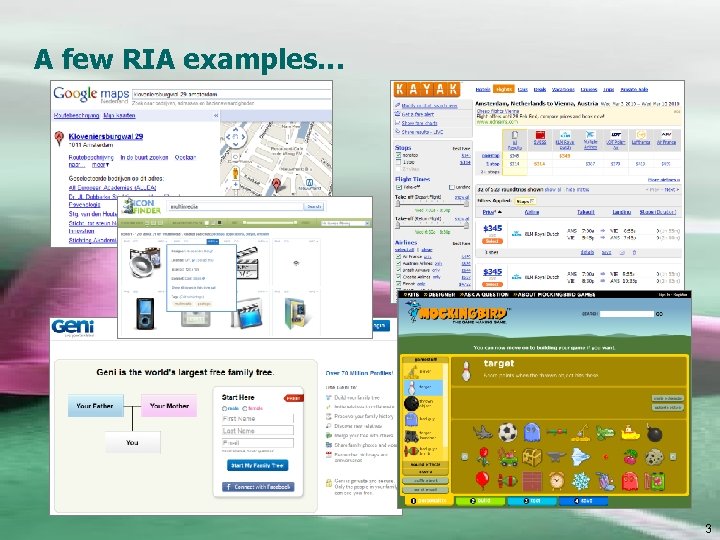Show previous sprites with the left arrow in Mockingbird

click(465, 456)
